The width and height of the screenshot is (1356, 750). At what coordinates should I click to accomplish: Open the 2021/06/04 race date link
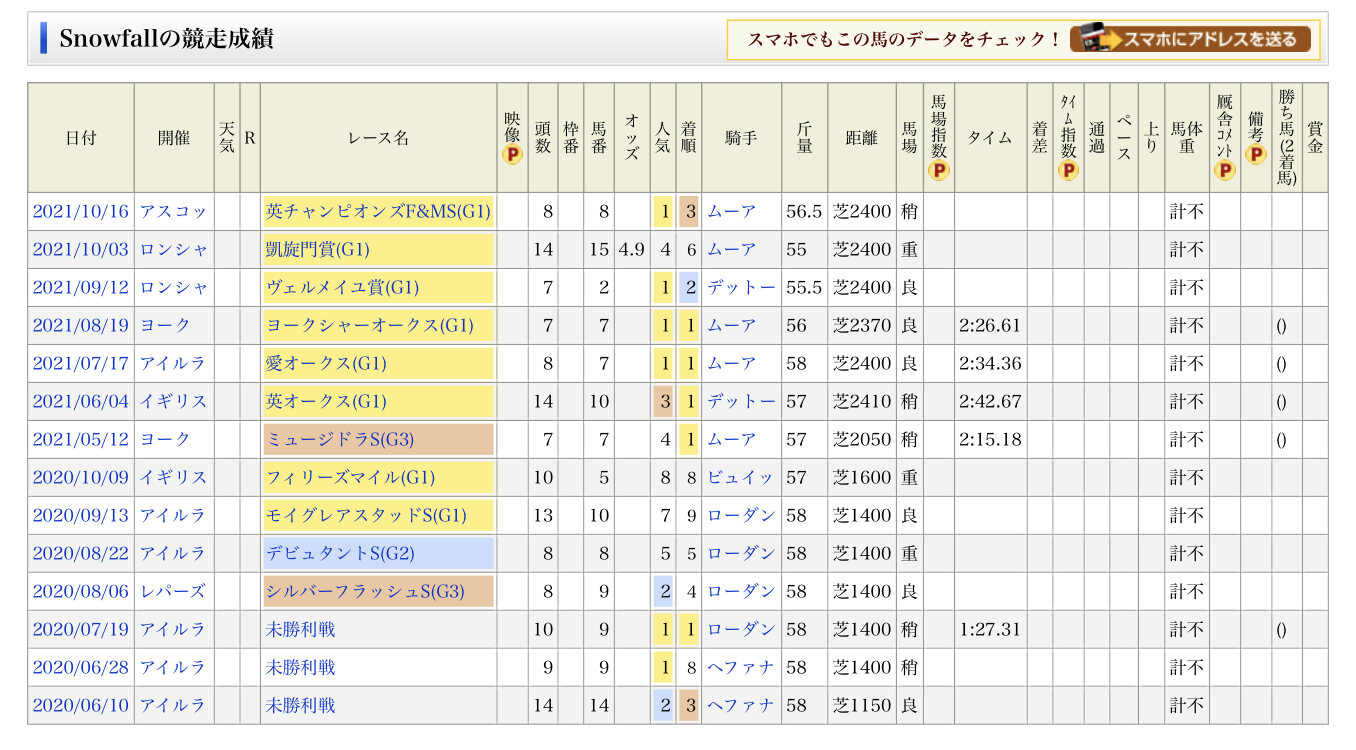81,402
